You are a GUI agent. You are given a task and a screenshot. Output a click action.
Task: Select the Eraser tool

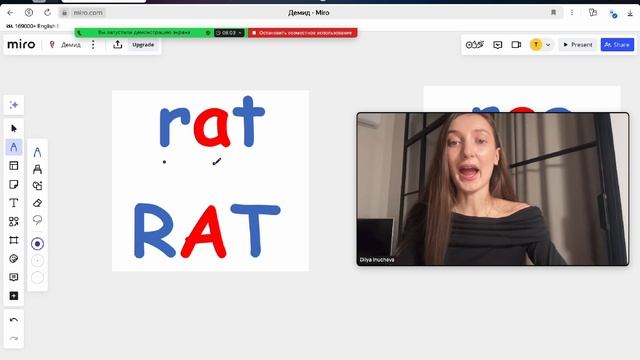[37, 203]
